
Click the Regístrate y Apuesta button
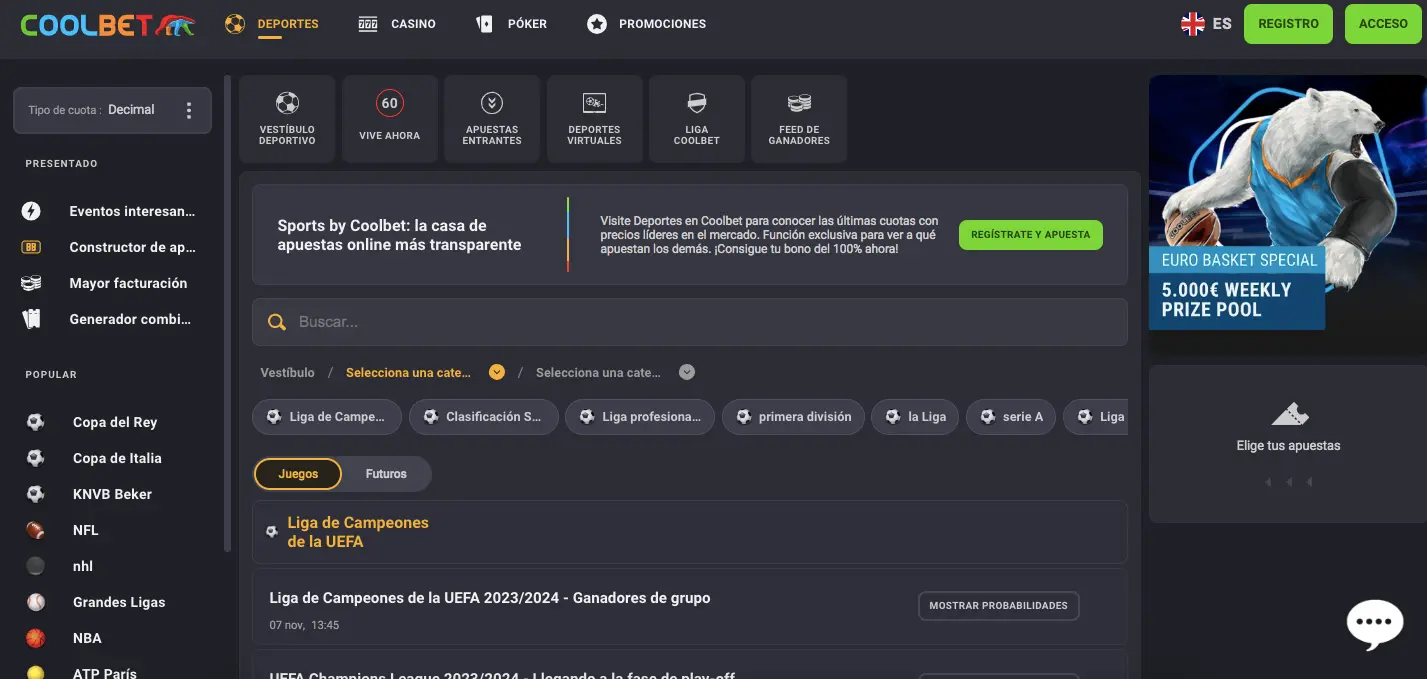pyautogui.click(x=1030, y=235)
